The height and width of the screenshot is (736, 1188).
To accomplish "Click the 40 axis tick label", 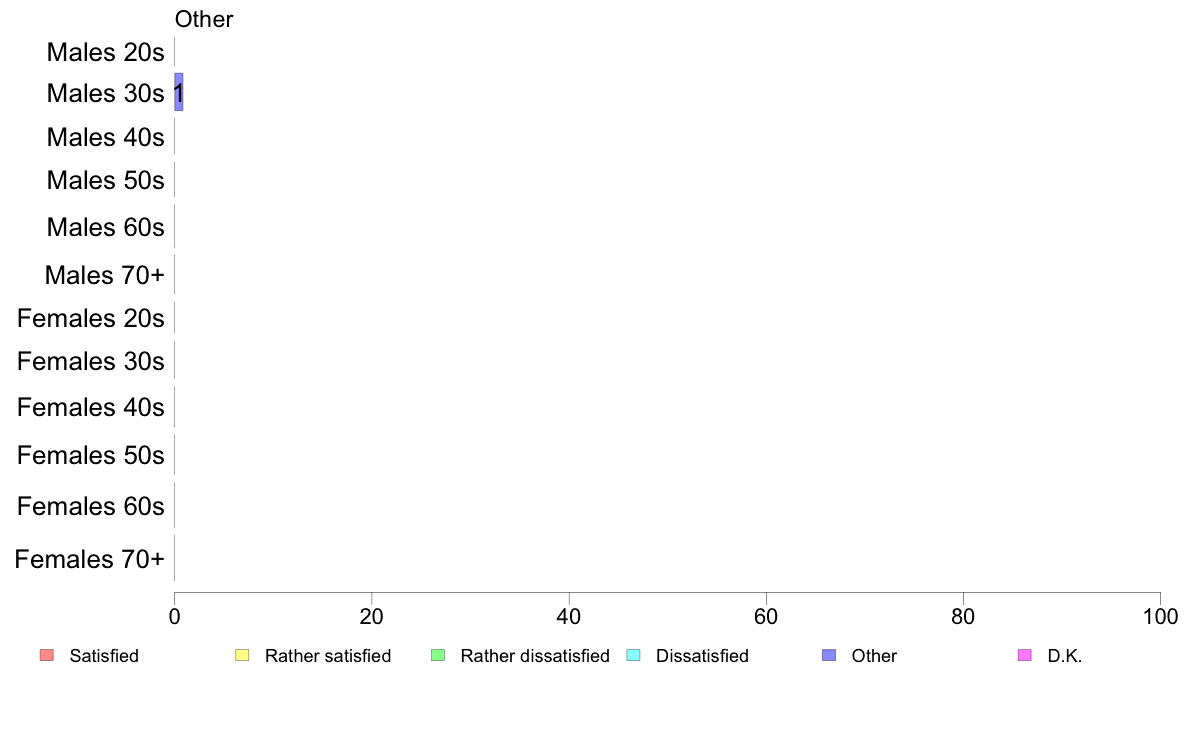I will point(569,617).
